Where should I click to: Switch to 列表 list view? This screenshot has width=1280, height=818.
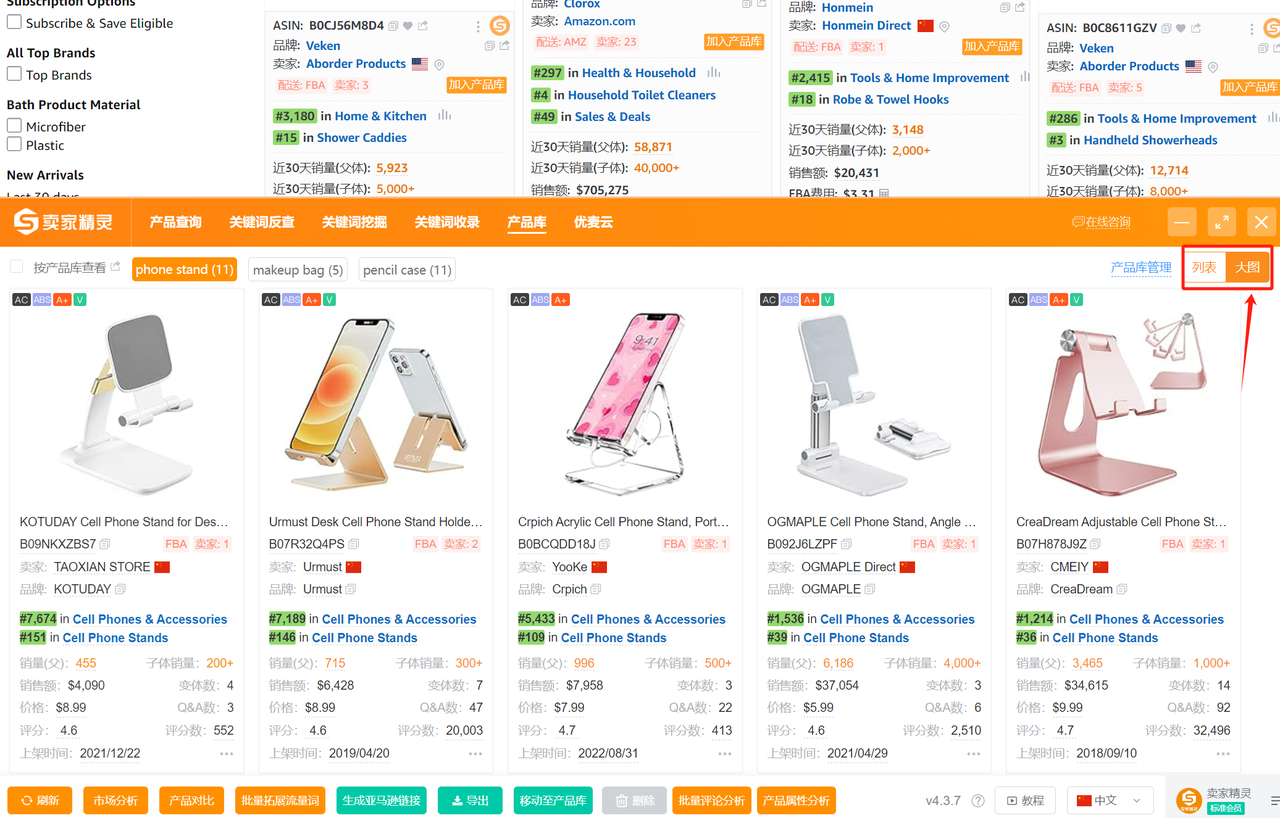tap(1205, 267)
